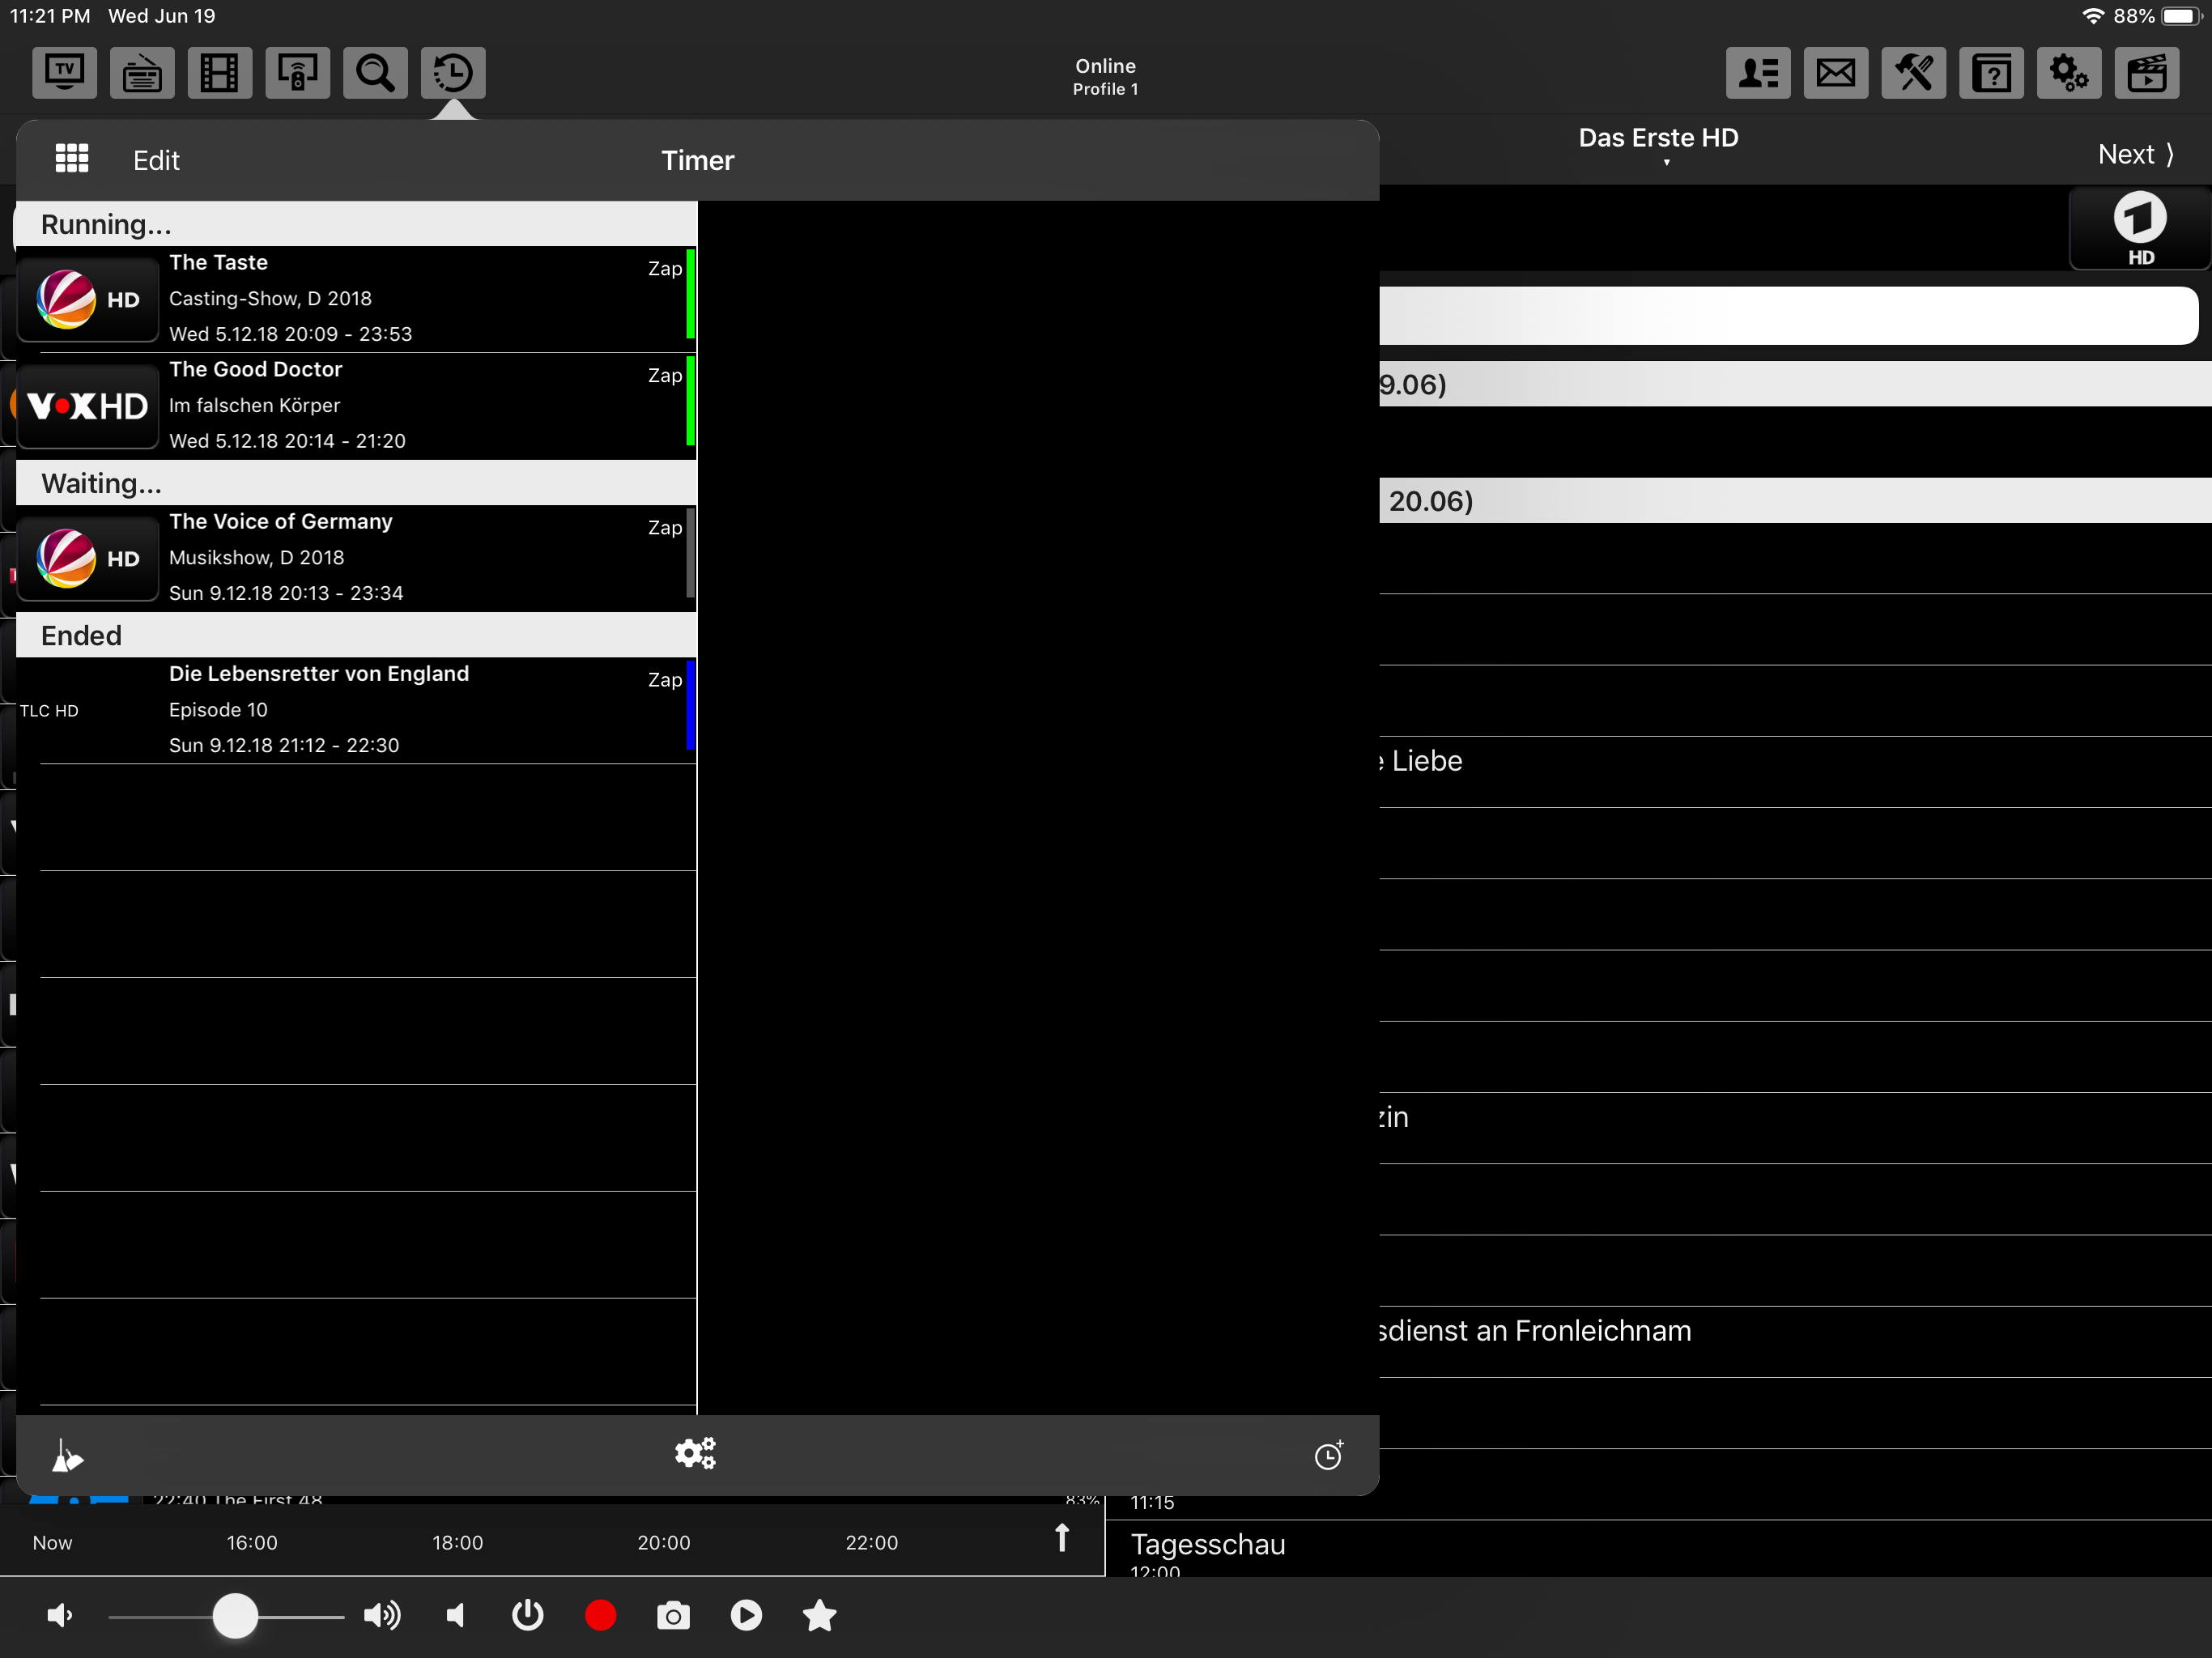The height and width of the screenshot is (1658, 2212).
Task: Select the 20:00 time tab
Action: 664,1542
